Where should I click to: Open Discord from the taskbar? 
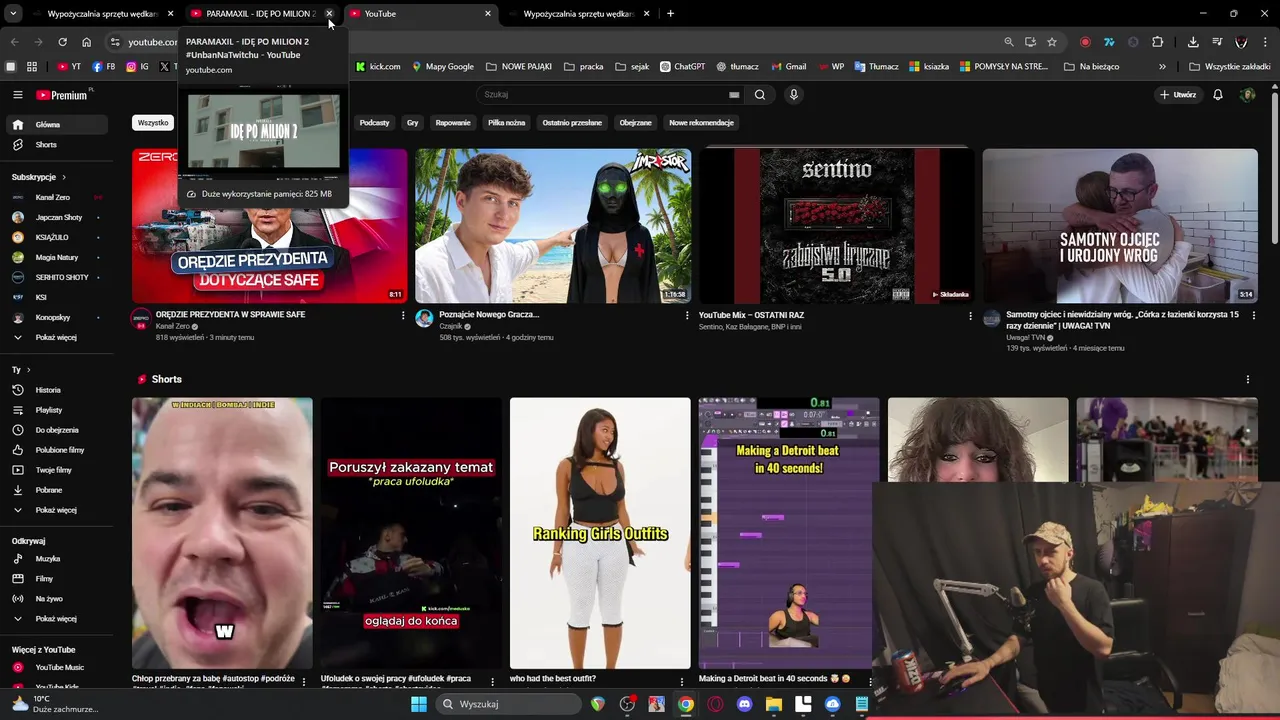[744, 704]
